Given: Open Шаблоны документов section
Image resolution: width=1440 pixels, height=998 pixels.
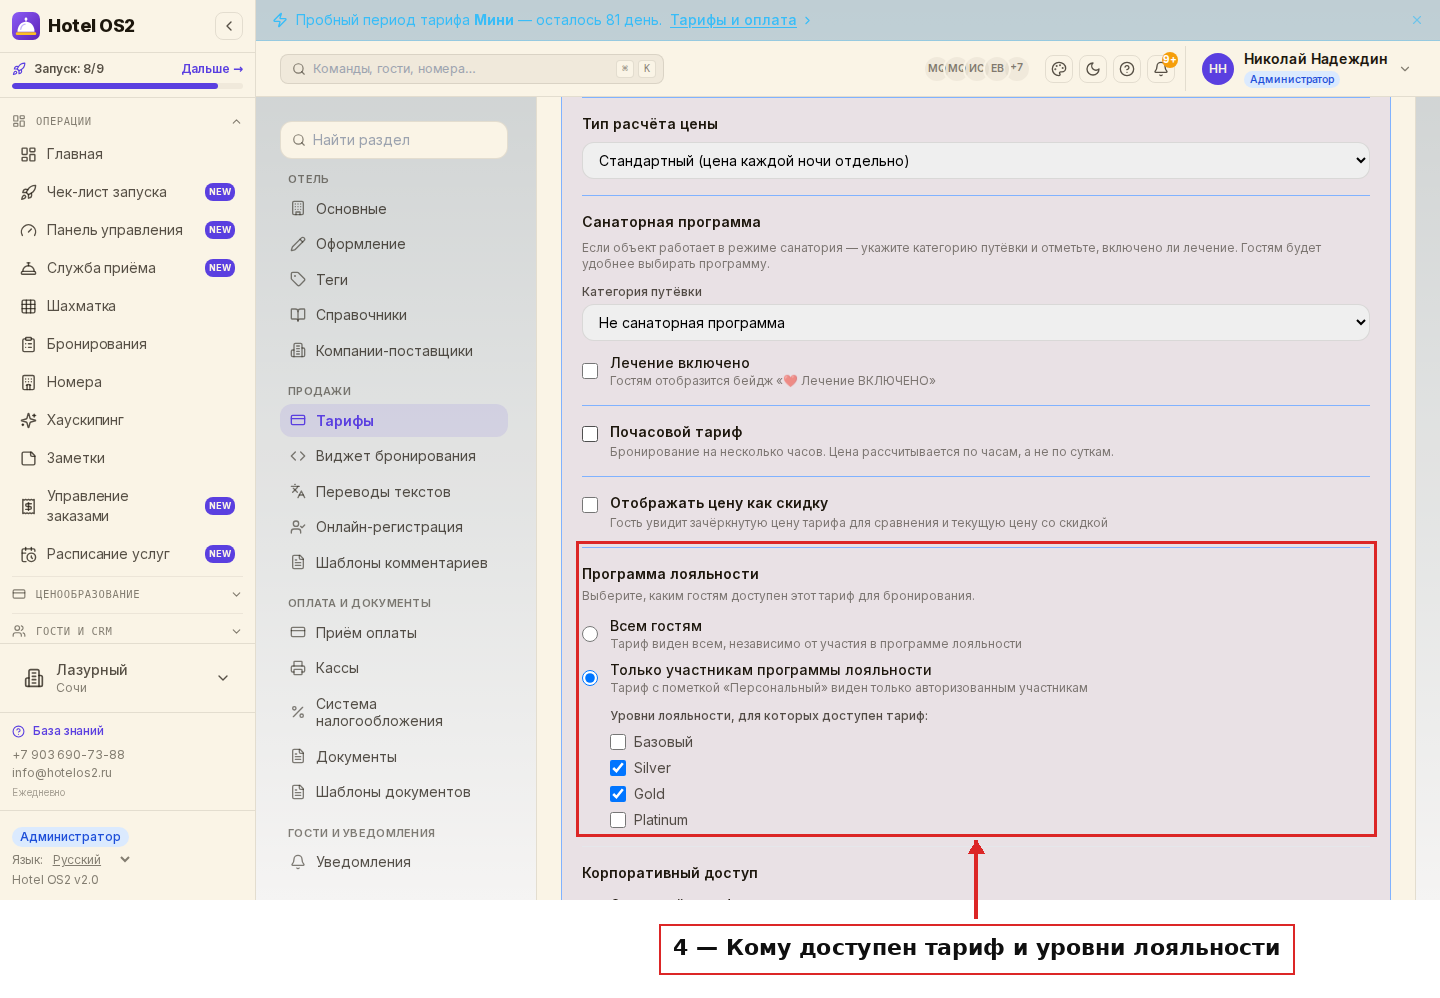Looking at the screenshot, I should click(394, 792).
